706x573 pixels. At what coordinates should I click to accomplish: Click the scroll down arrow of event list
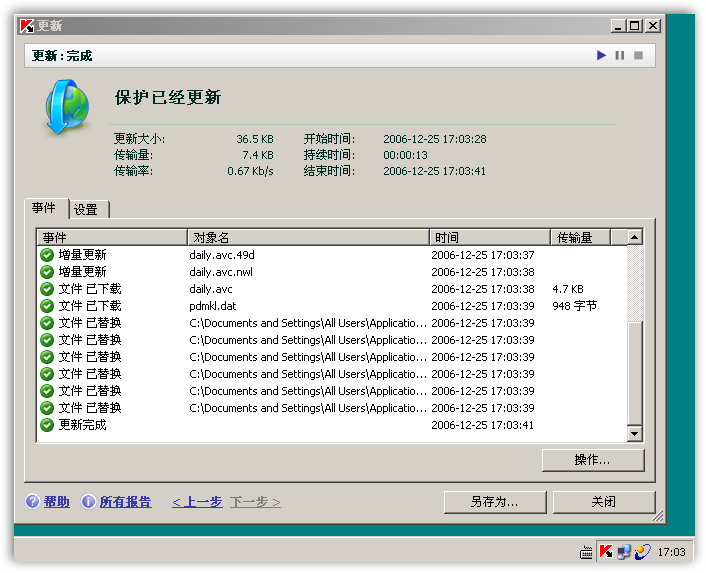634,434
